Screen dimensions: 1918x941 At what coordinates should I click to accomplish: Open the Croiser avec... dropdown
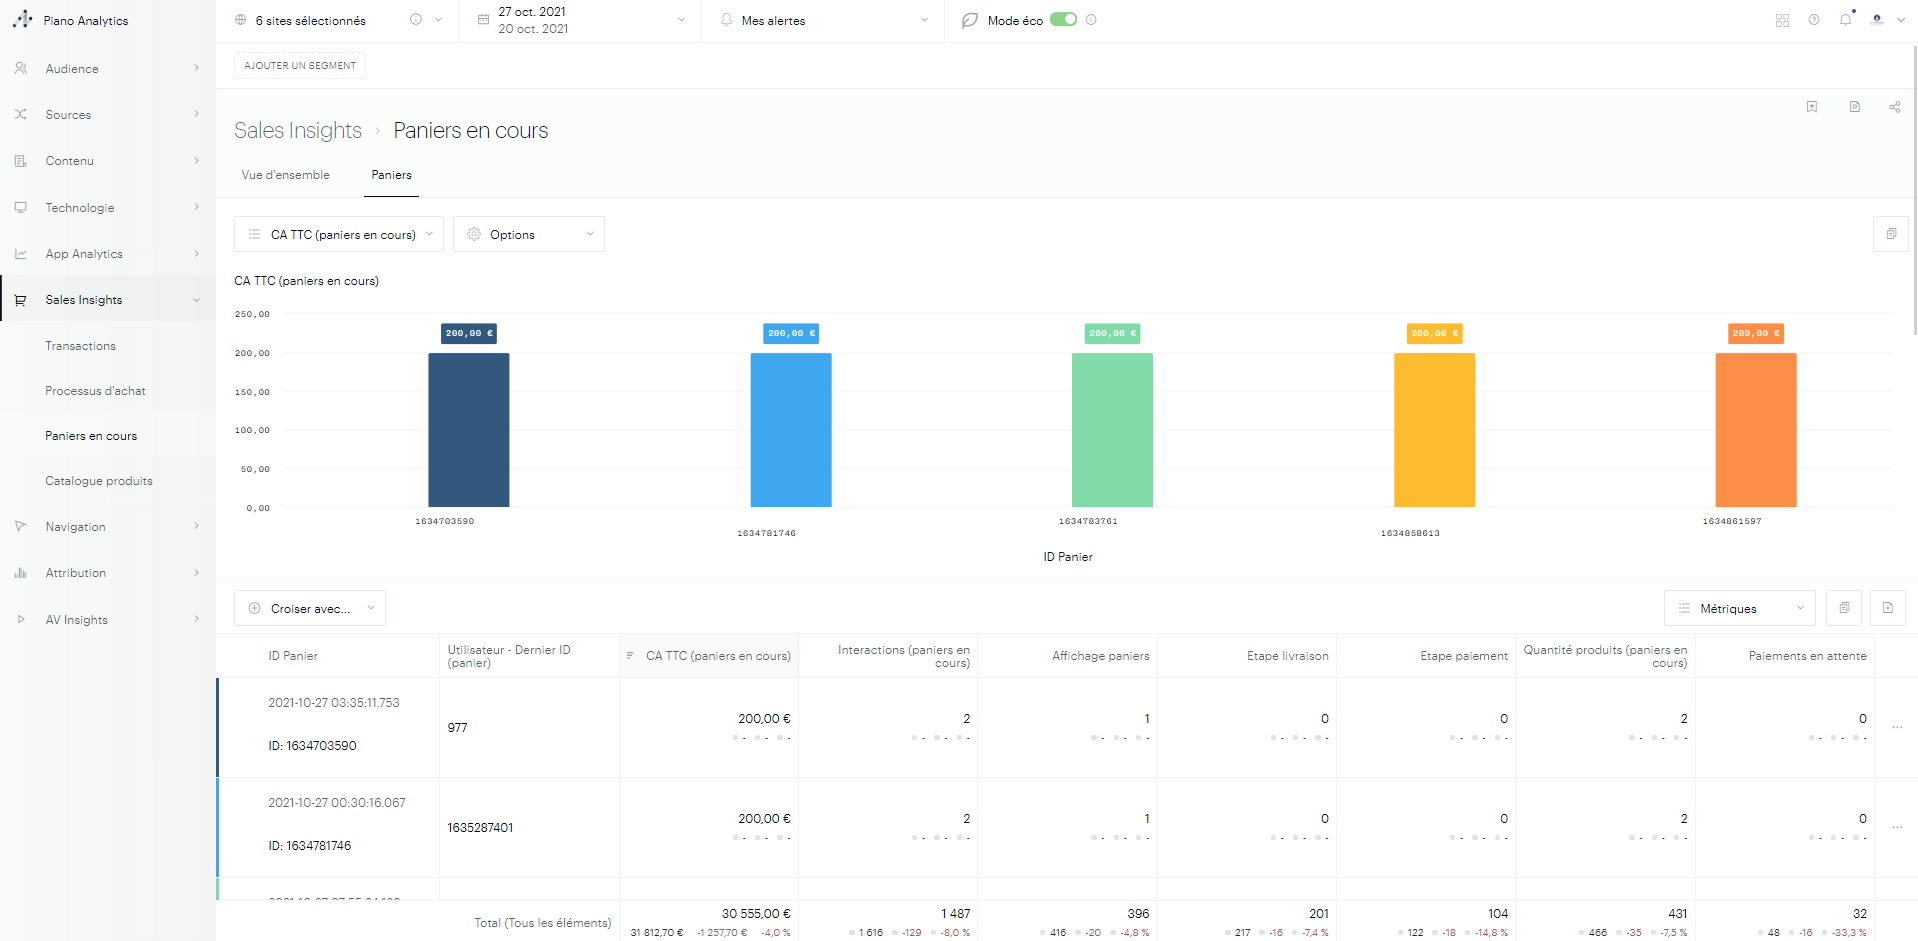(310, 608)
